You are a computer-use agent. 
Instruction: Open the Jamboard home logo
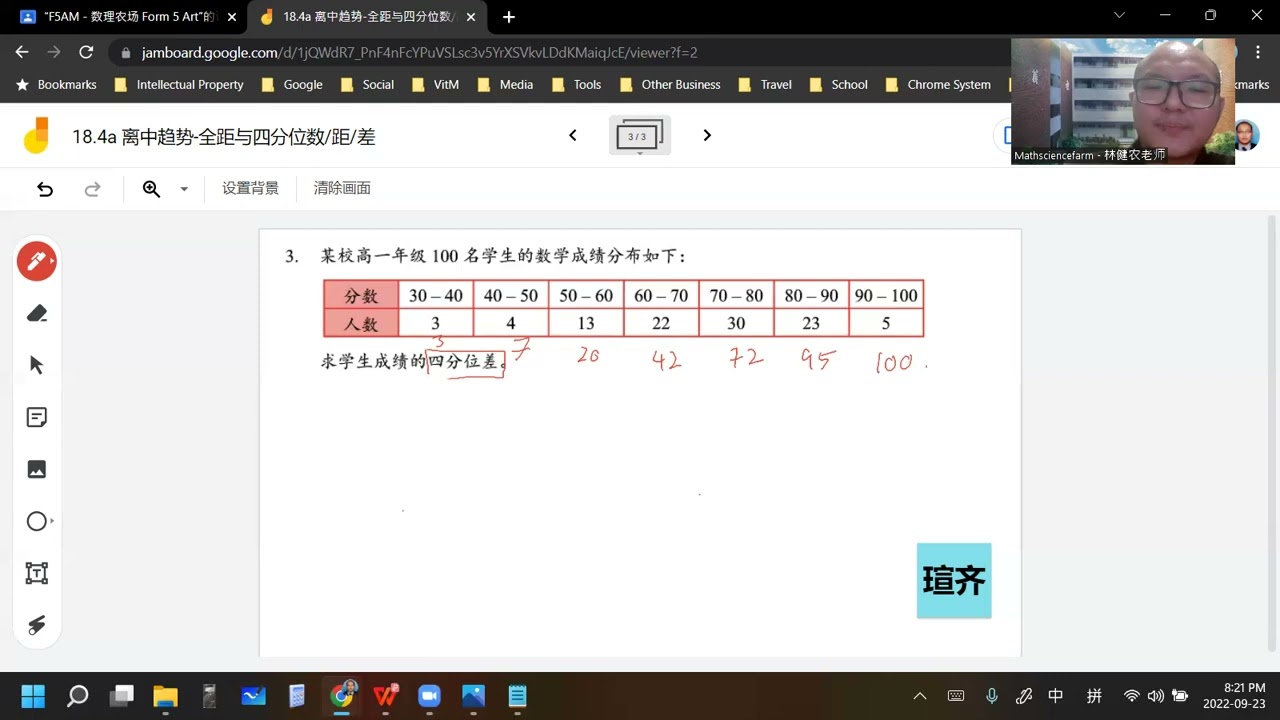pos(37,135)
